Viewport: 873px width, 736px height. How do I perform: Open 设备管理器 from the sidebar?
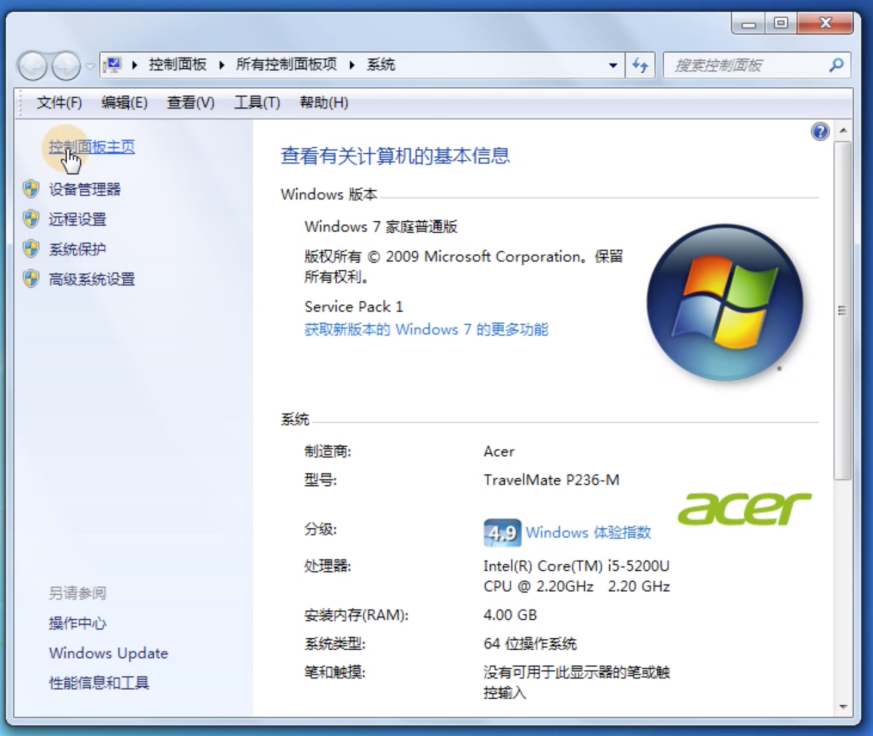(x=85, y=189)
